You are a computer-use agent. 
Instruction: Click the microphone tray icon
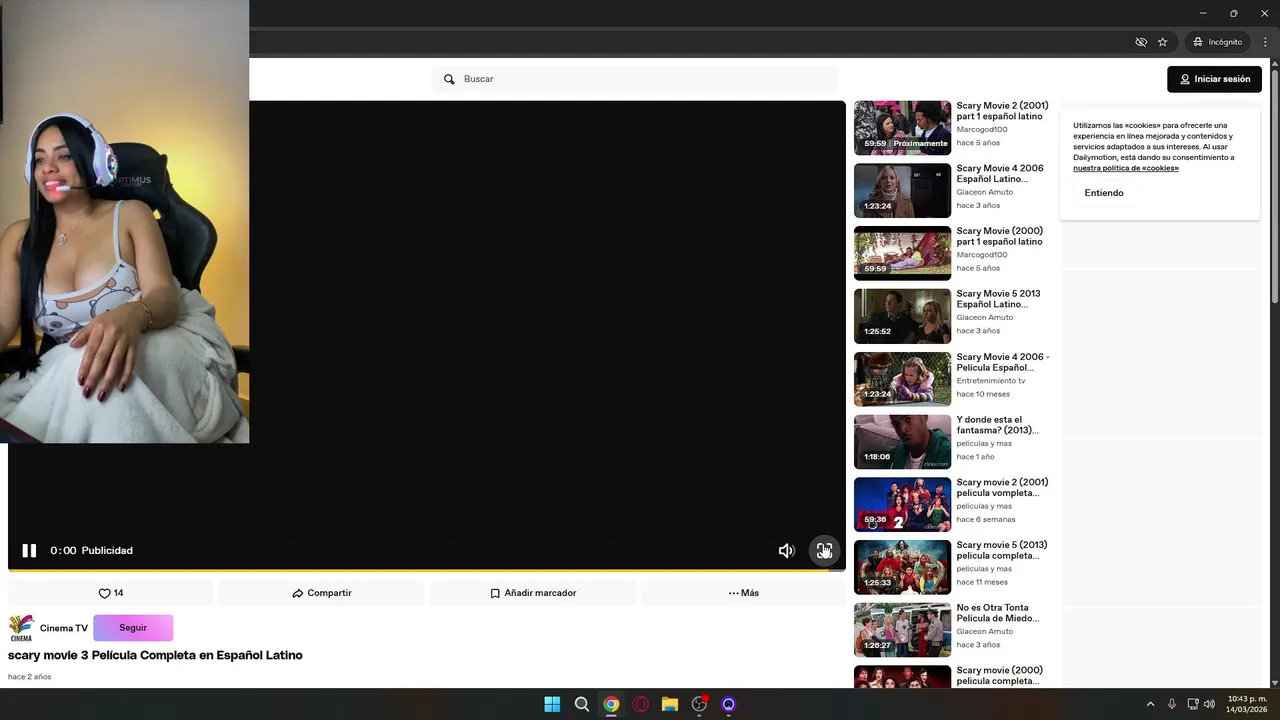point(1172,704)
